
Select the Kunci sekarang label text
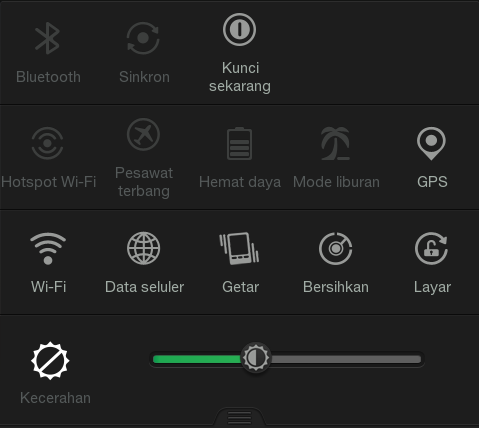click(x=240, y=77)
